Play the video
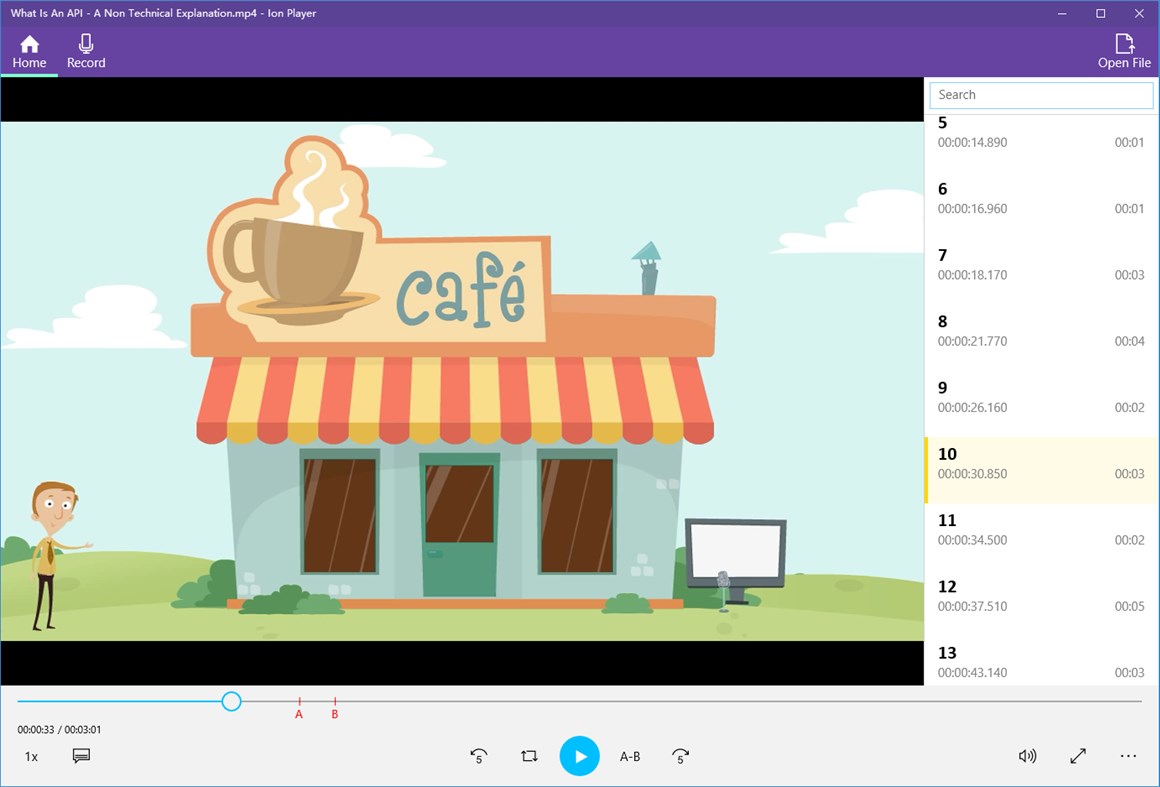The height and width of the screenshot is (787, 1160). point(579,756)
